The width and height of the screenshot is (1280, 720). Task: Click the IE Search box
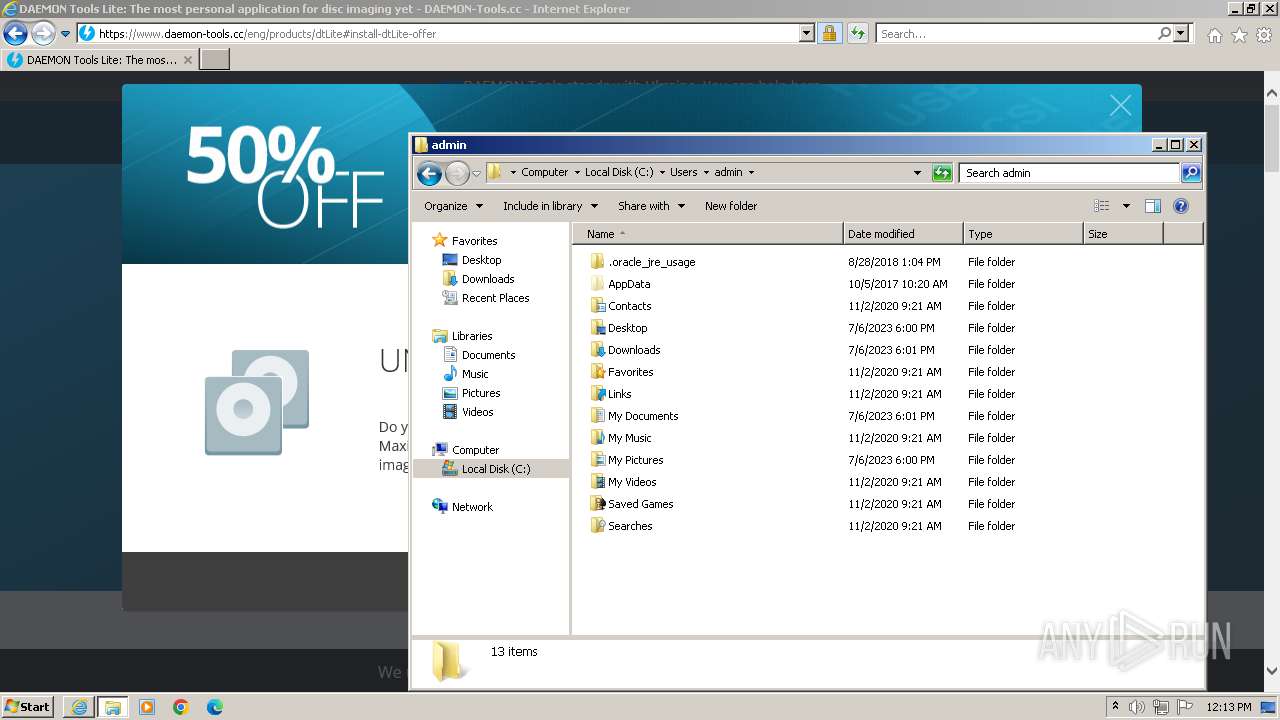[1017, 34]
